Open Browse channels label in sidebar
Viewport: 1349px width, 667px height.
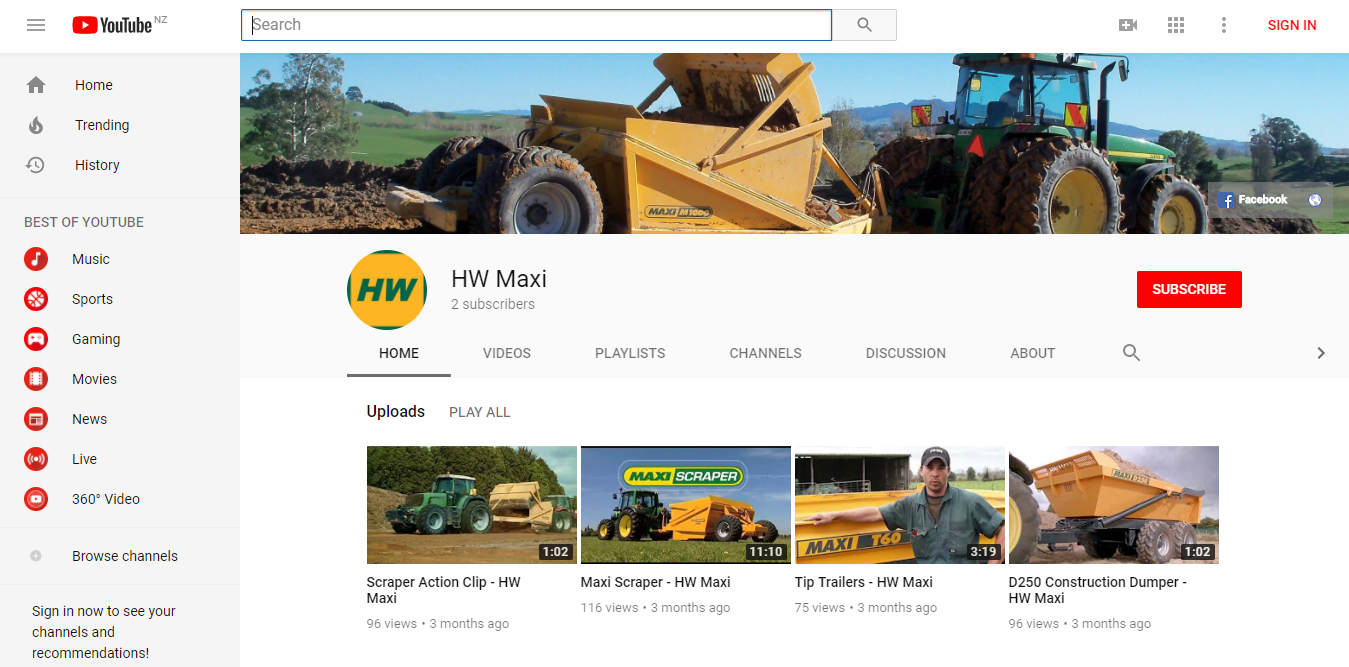(x=125, y=556)
